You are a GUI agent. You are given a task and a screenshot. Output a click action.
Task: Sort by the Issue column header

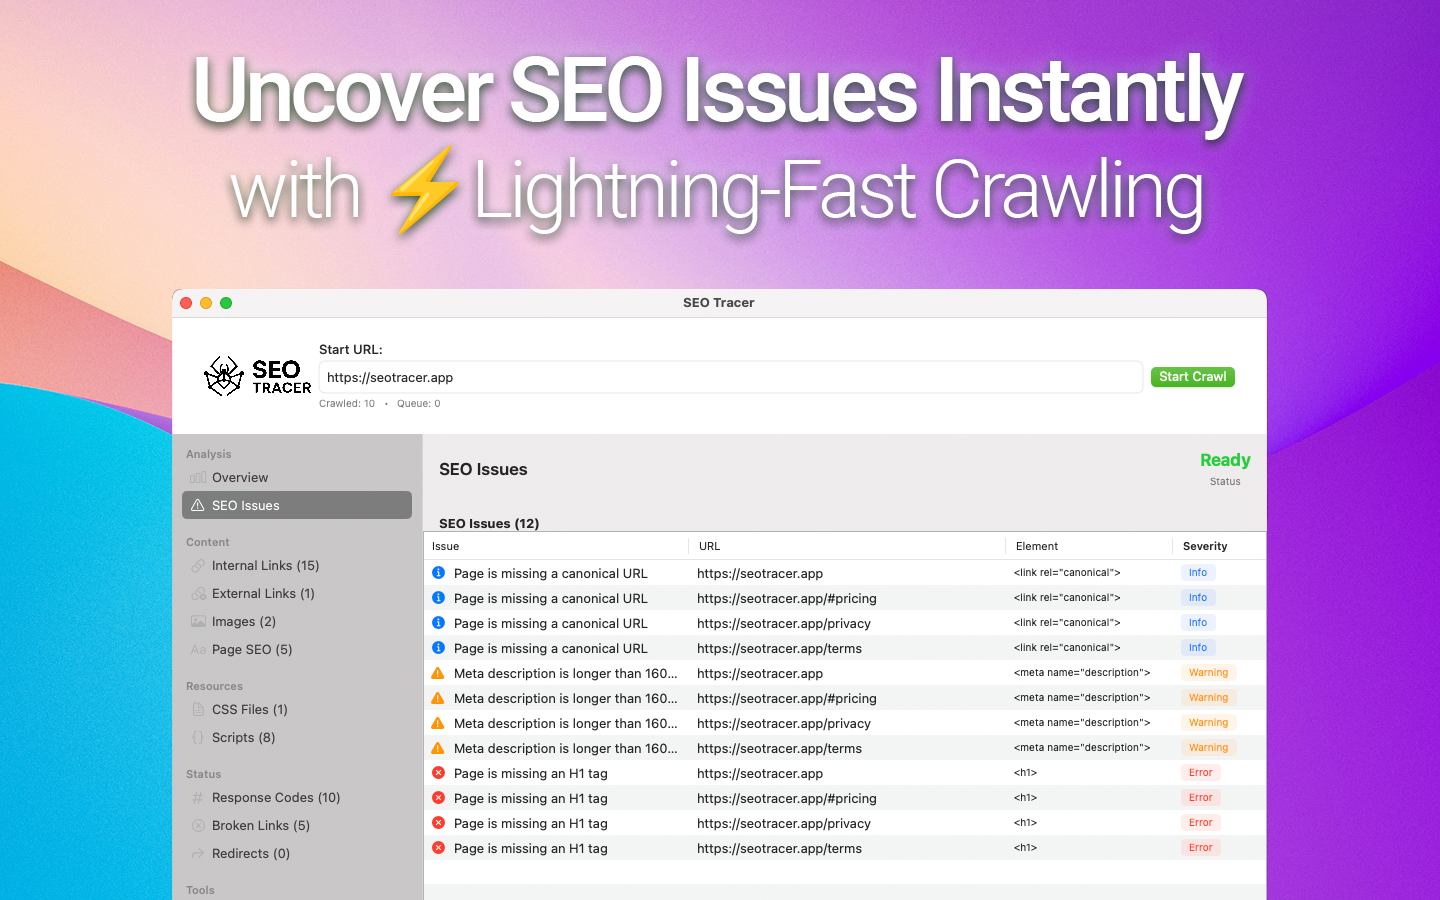(556, 546)
